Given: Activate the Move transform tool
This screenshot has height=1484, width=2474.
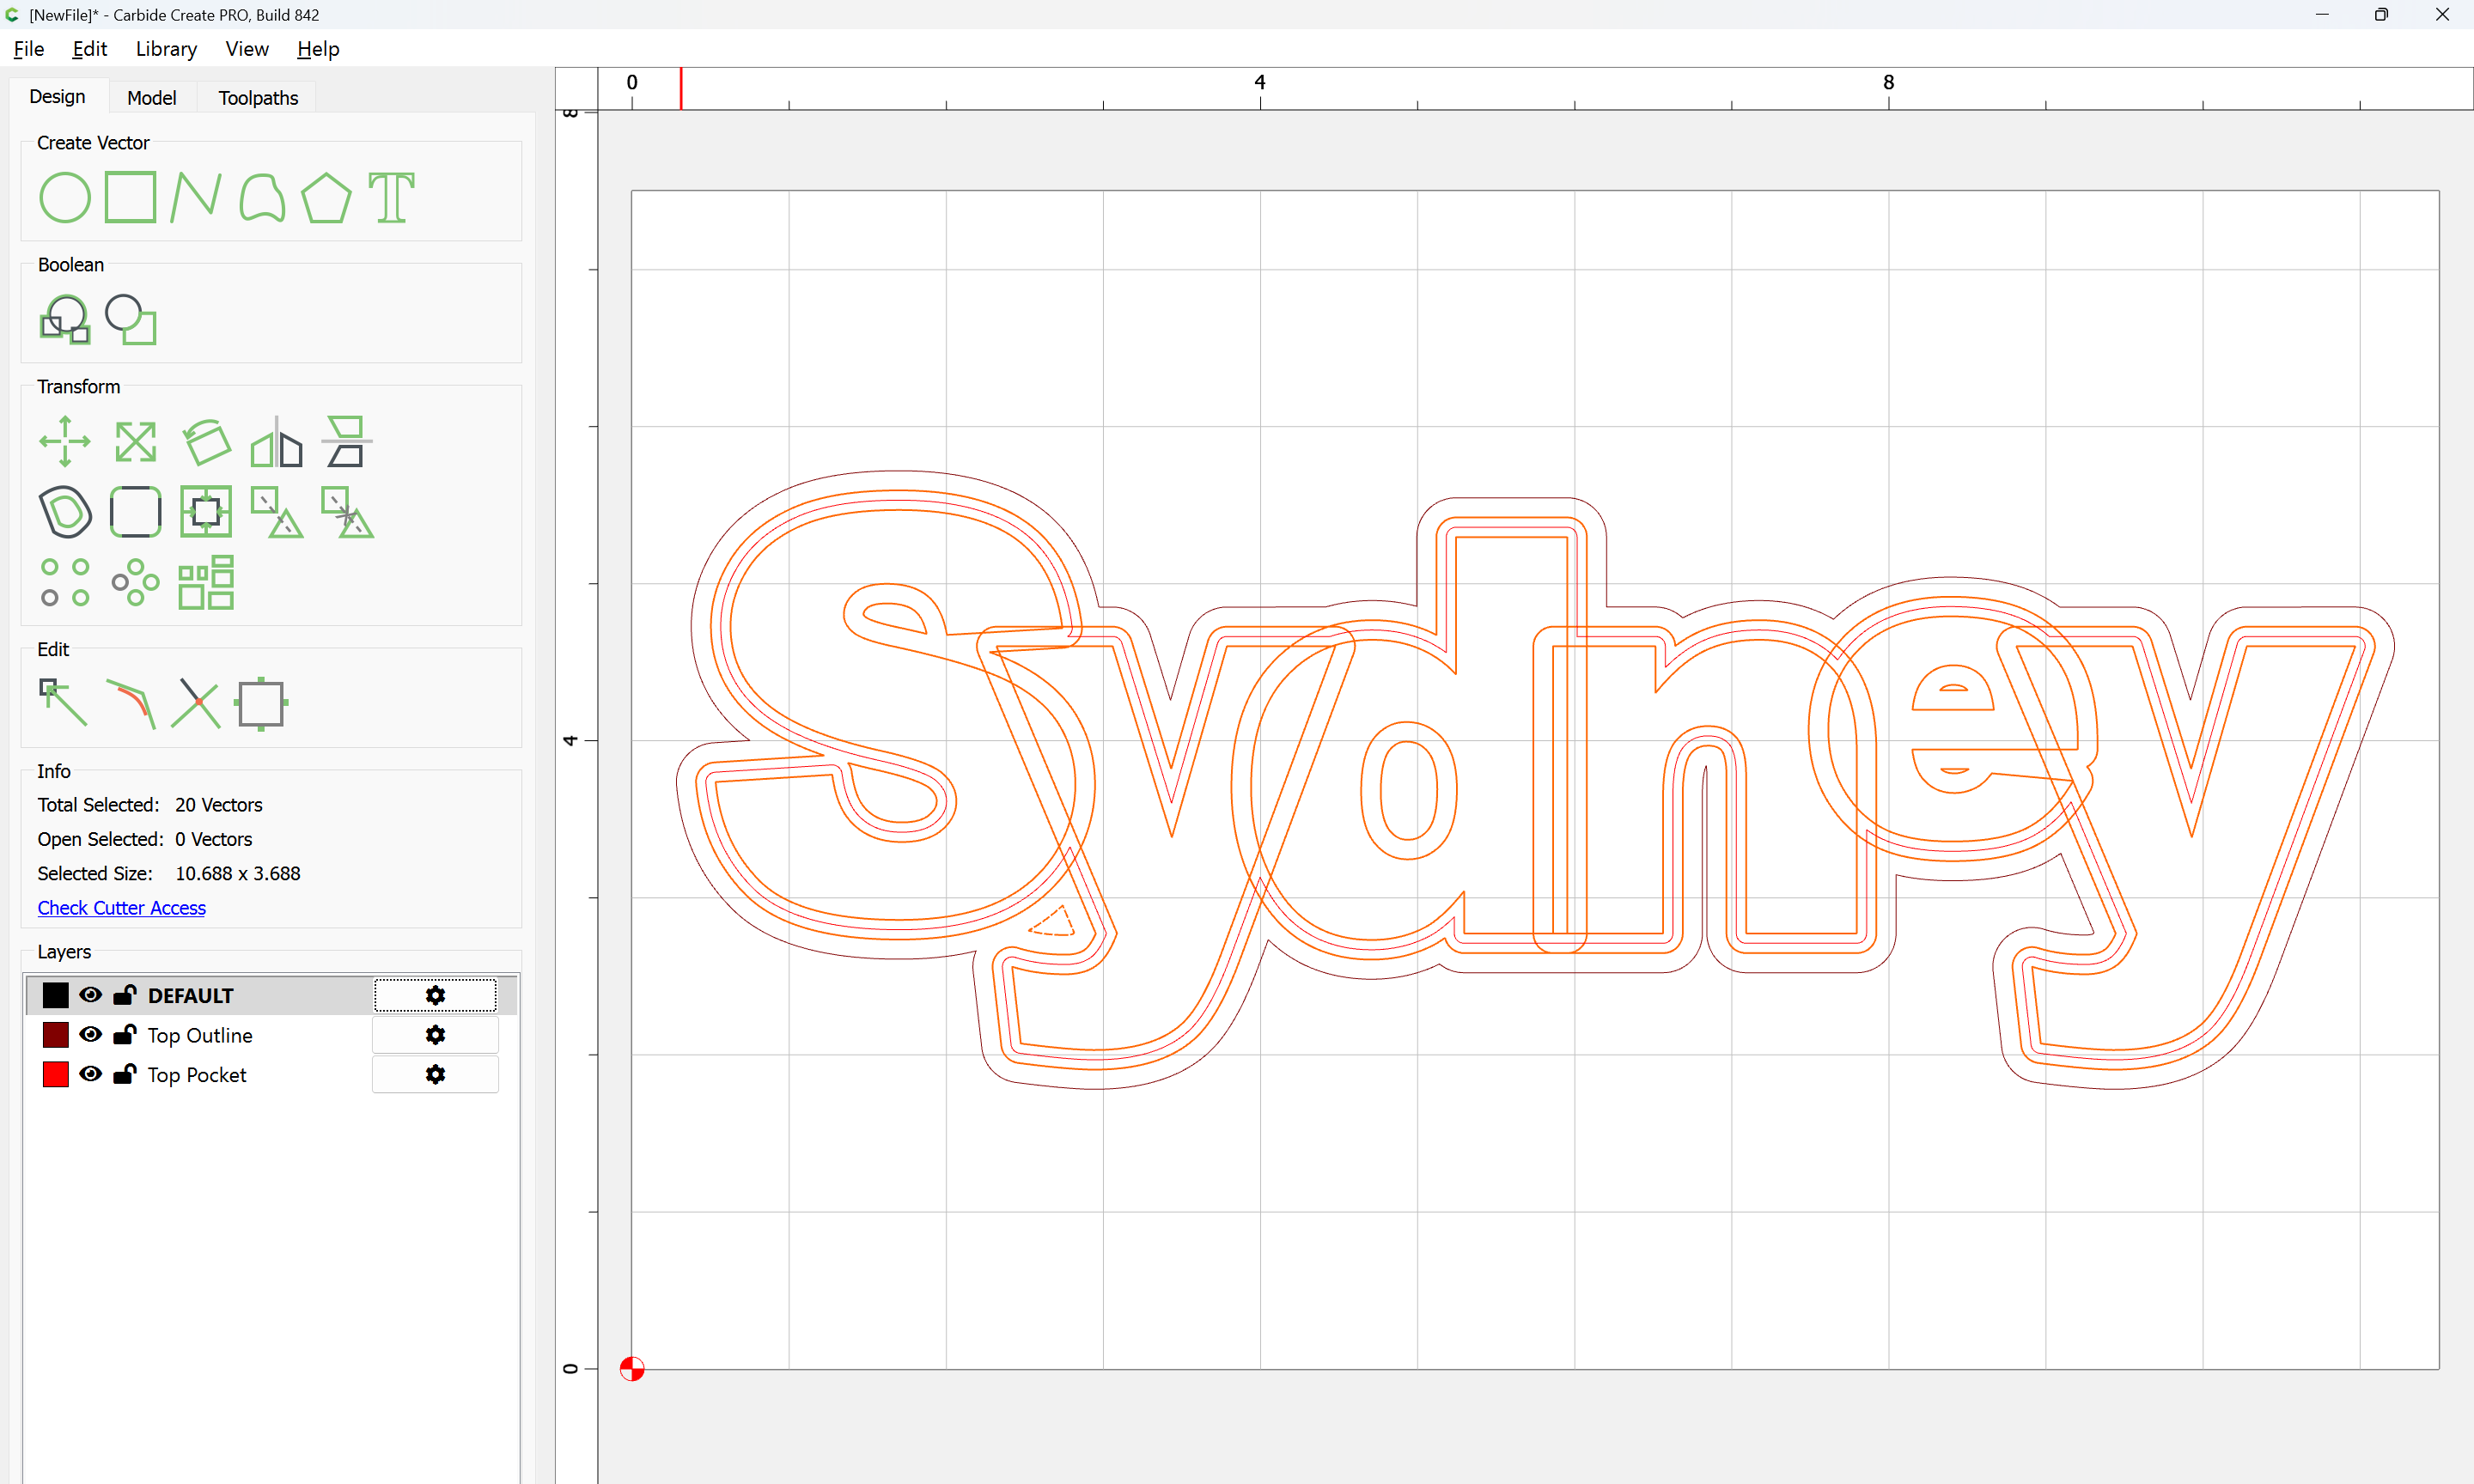Looking at the screenshot, I should tap(65, 441).
